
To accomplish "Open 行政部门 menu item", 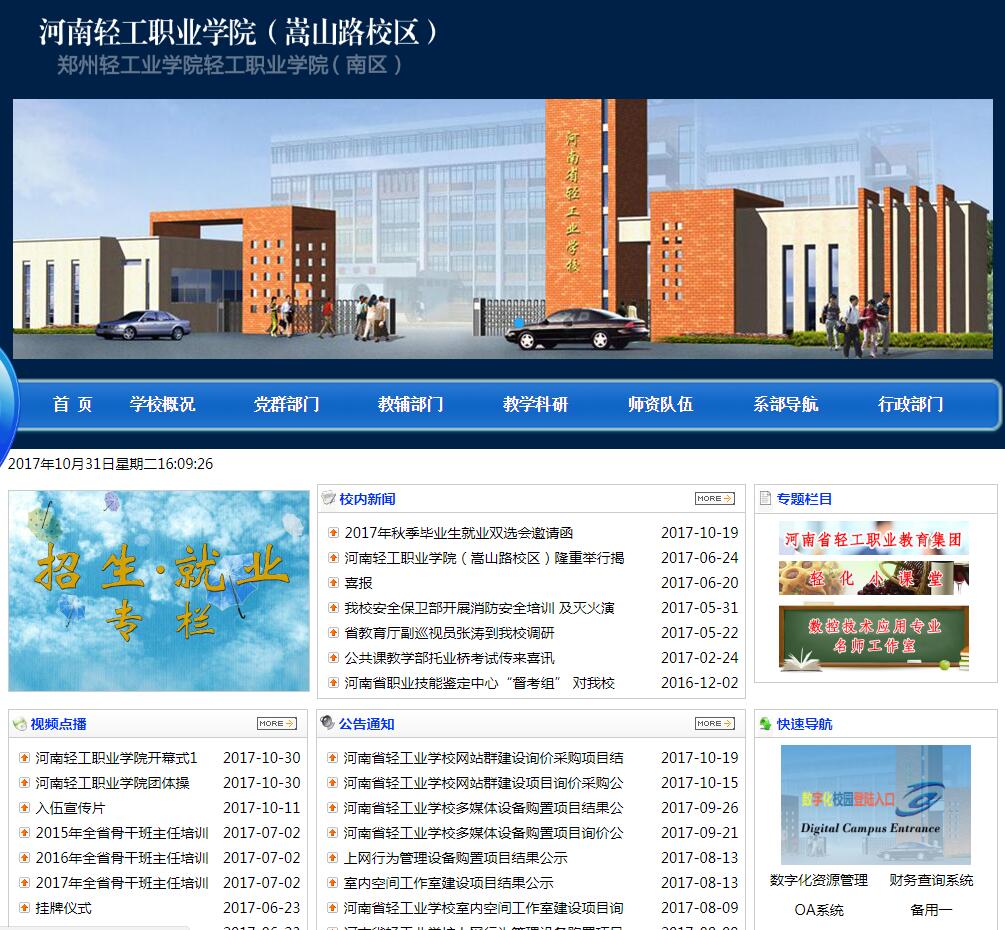I will [910, 404].
